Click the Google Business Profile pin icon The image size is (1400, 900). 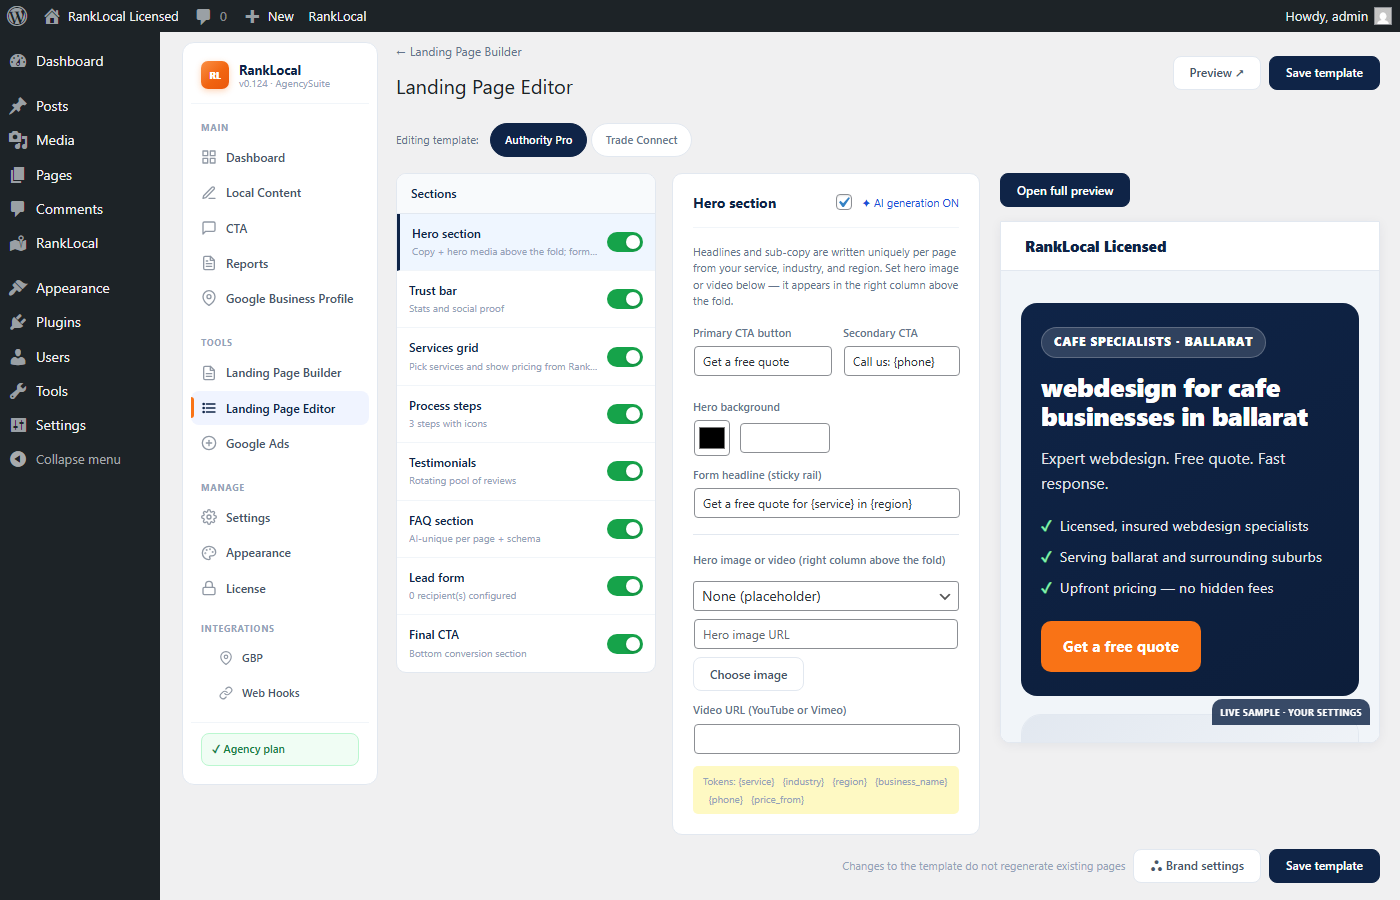pyautogui.click(x=209, y=298)
